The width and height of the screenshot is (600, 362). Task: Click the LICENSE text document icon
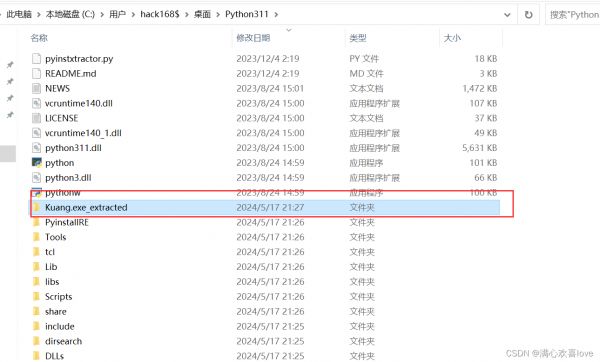tap(36, 118)
